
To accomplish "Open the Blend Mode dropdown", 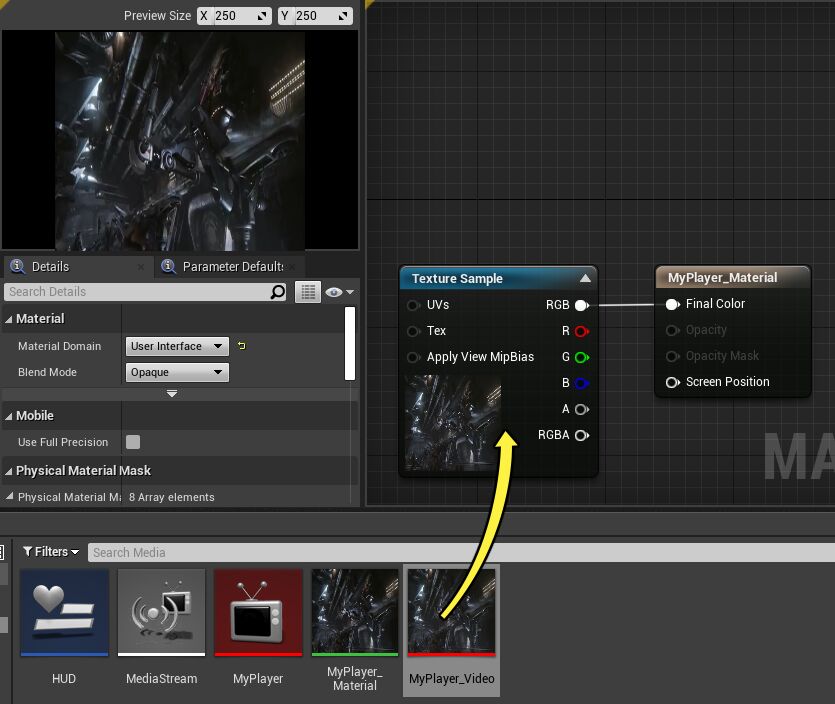I will tap(178, 372).
